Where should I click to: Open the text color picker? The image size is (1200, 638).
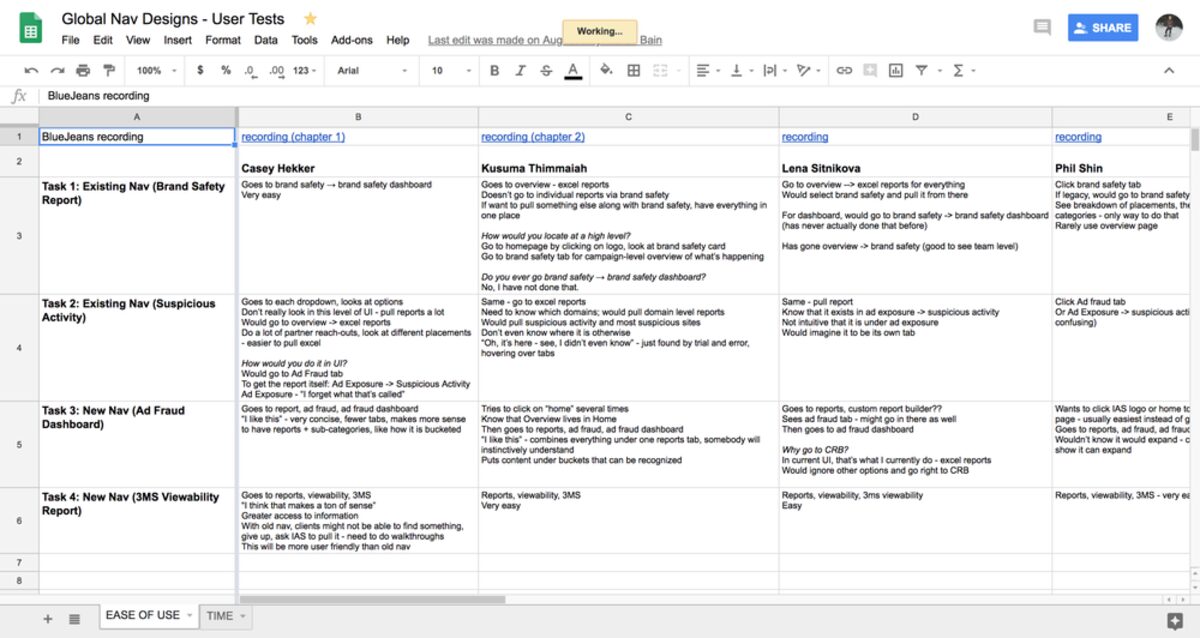pos(572,71)
